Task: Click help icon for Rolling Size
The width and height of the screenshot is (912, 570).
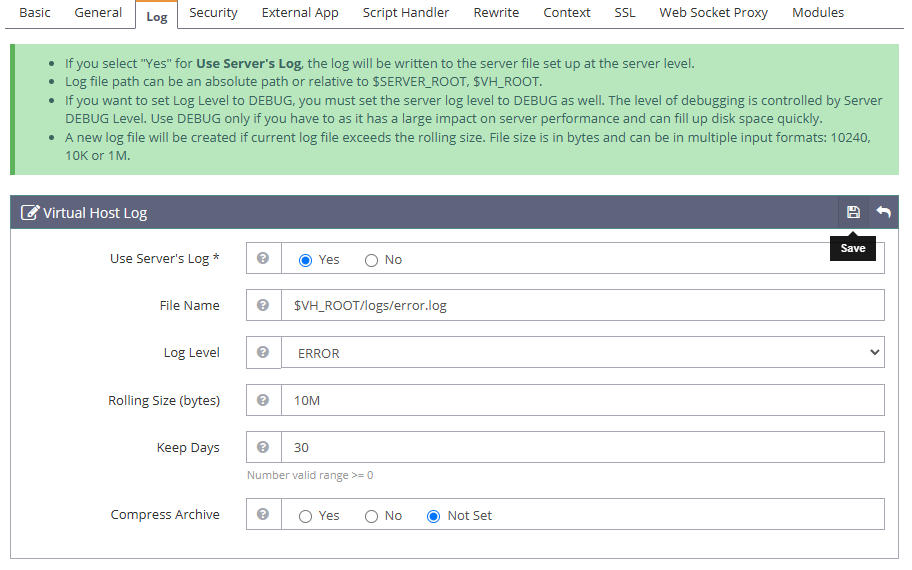Action: 263,400
